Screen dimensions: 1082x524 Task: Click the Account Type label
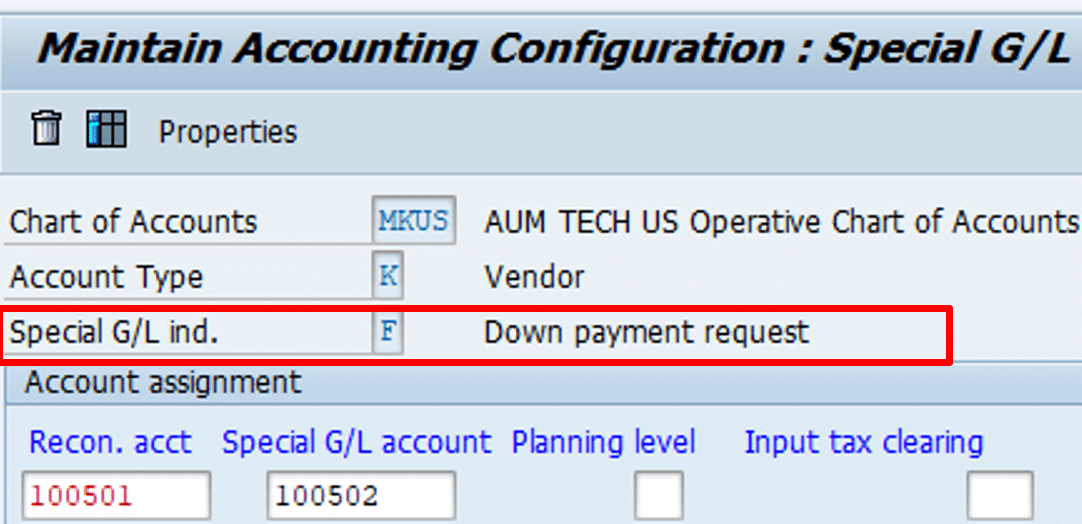106,278
